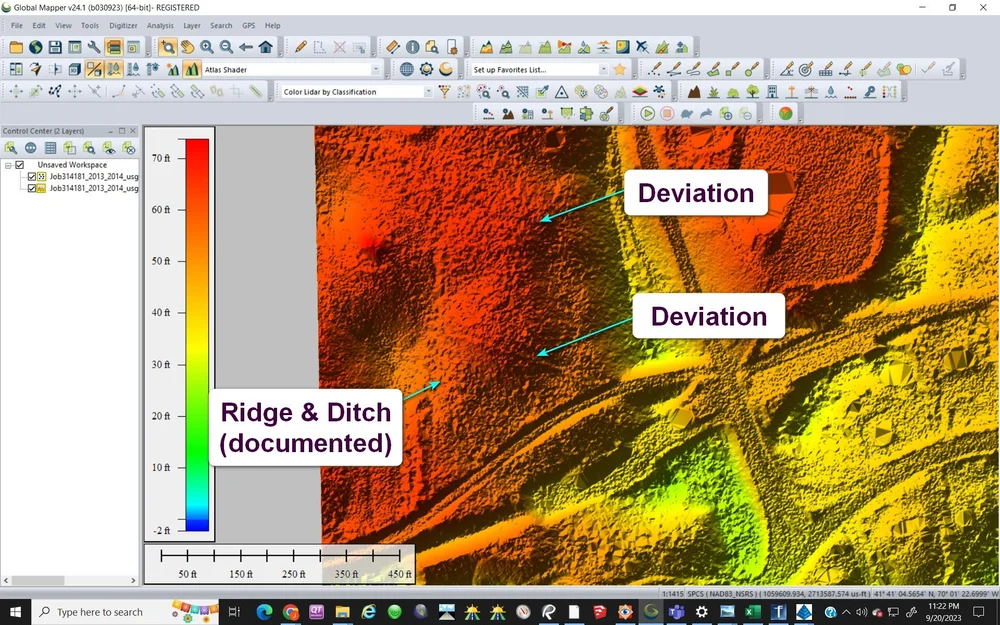1000x625 pixels.
Task: Uncheck the Unsaved Workspace checkbox
Action: pos(20,165)
